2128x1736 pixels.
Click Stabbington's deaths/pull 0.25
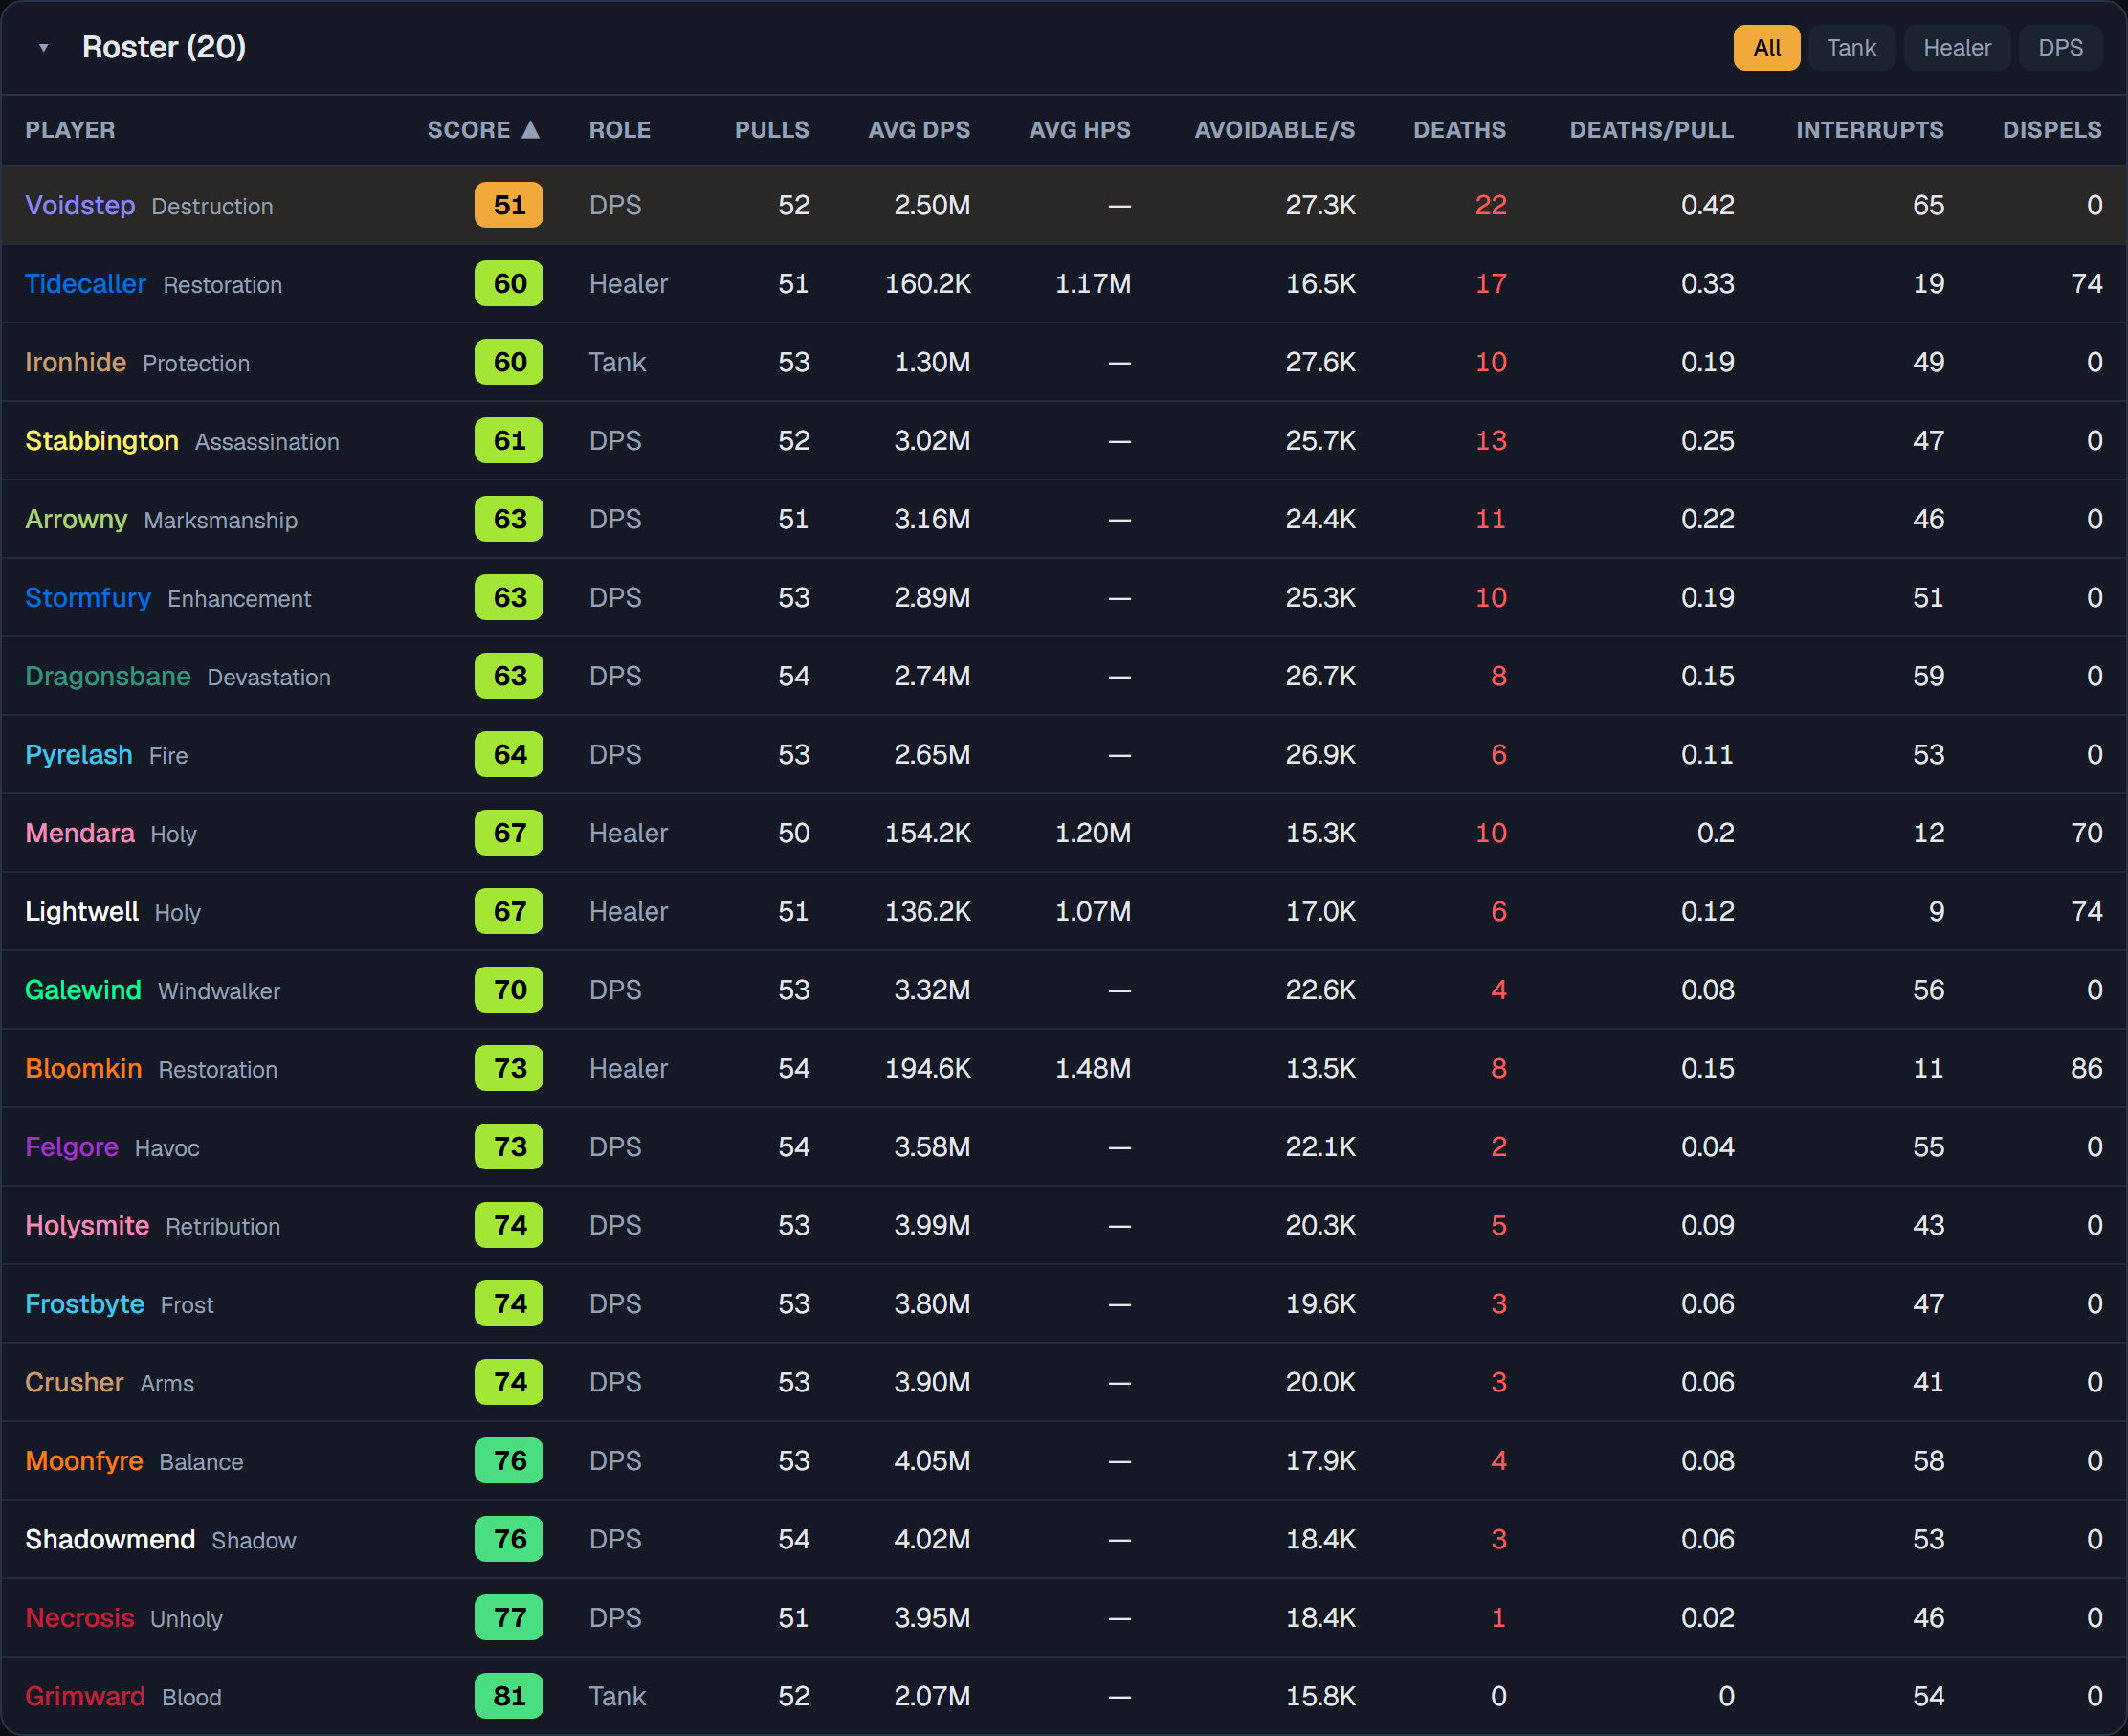1707,441
